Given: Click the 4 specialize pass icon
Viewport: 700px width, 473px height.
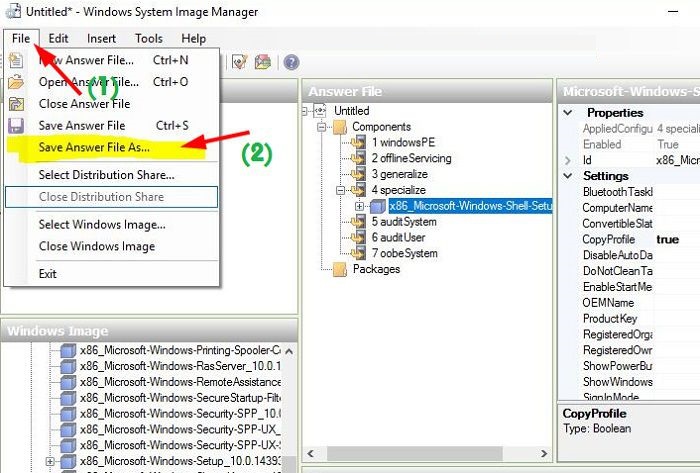Looking at the screenshot, I should point(358,190).
